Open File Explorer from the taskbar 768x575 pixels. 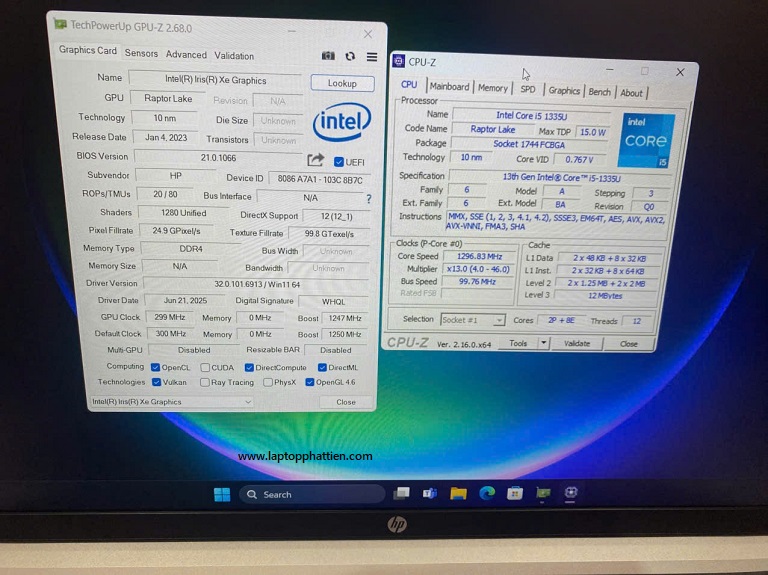coord(458,493)
